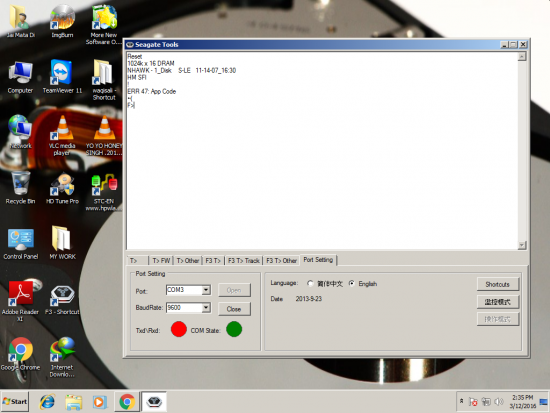Screen dimensions: 550x413
Task: Click the terminal scrollbar down arrow
Action: (522, 245)
